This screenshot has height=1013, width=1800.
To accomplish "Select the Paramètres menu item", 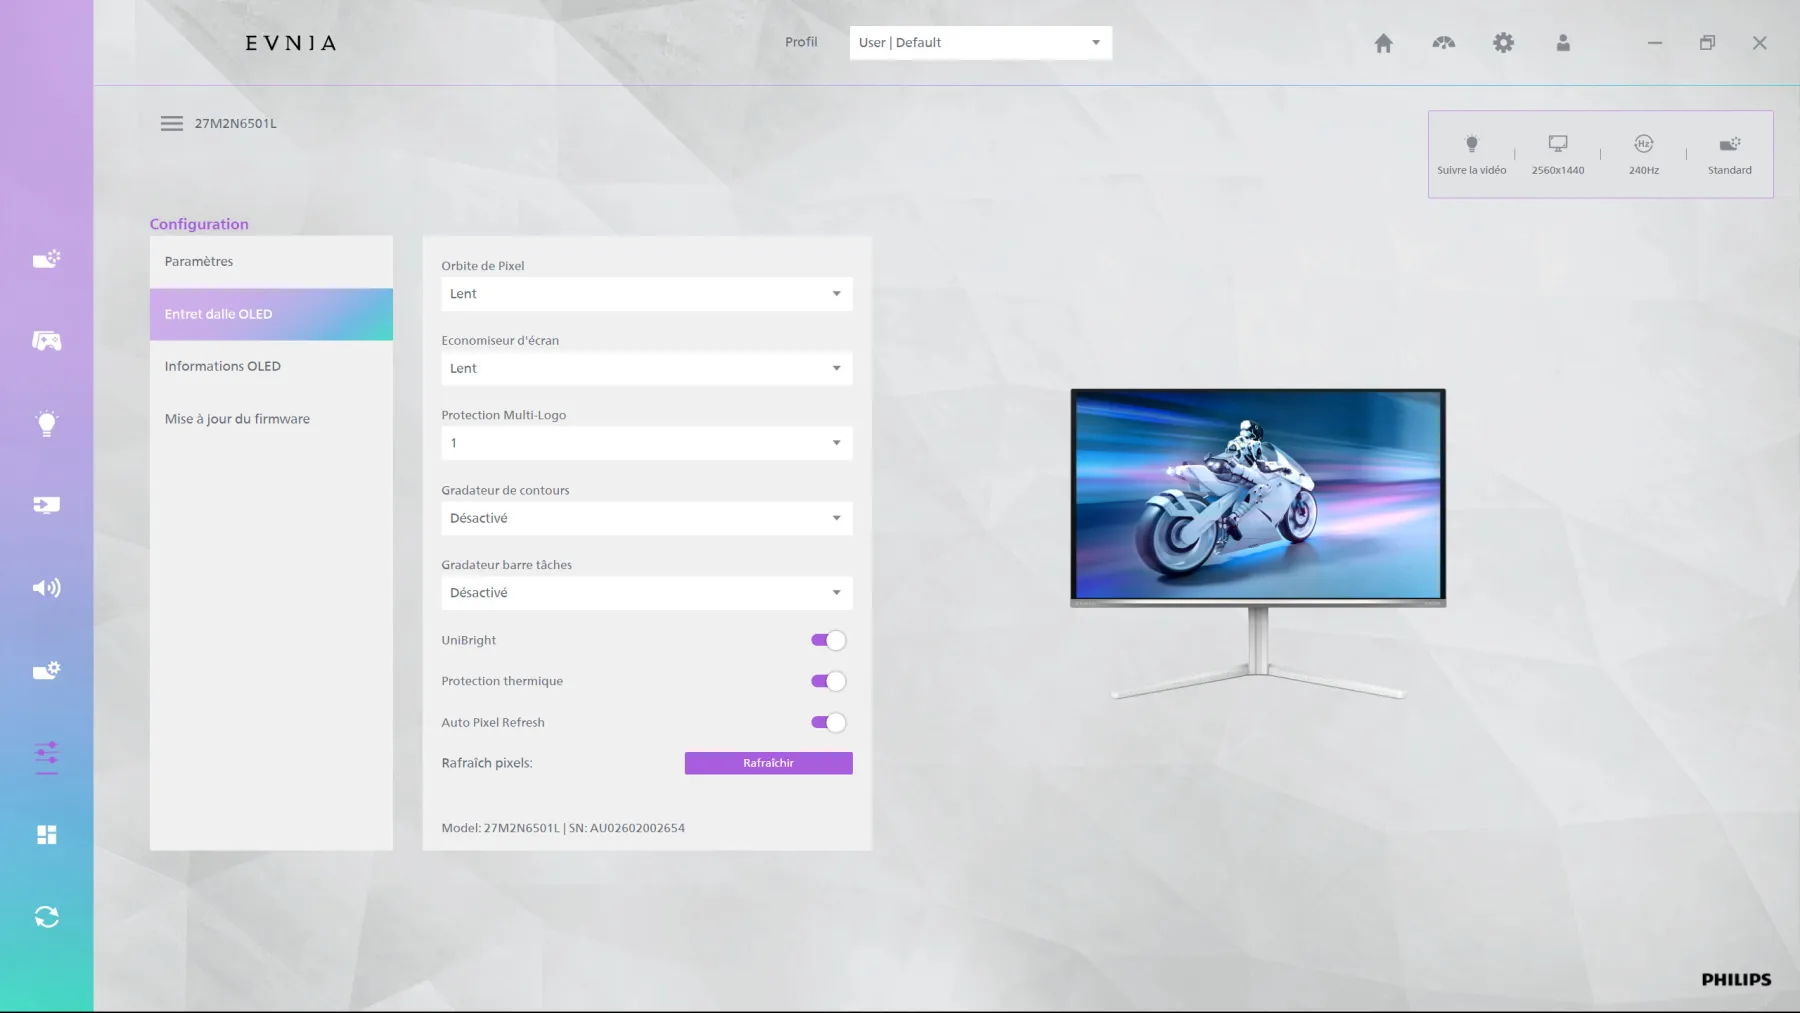I will pos(271,262).
